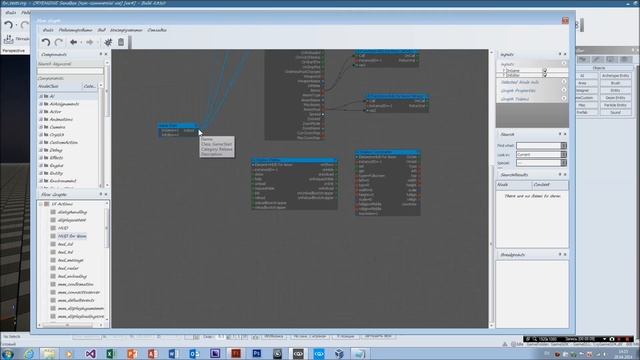Sort components by the Category column header
The image size is (640, 360).
coord(89,86)
